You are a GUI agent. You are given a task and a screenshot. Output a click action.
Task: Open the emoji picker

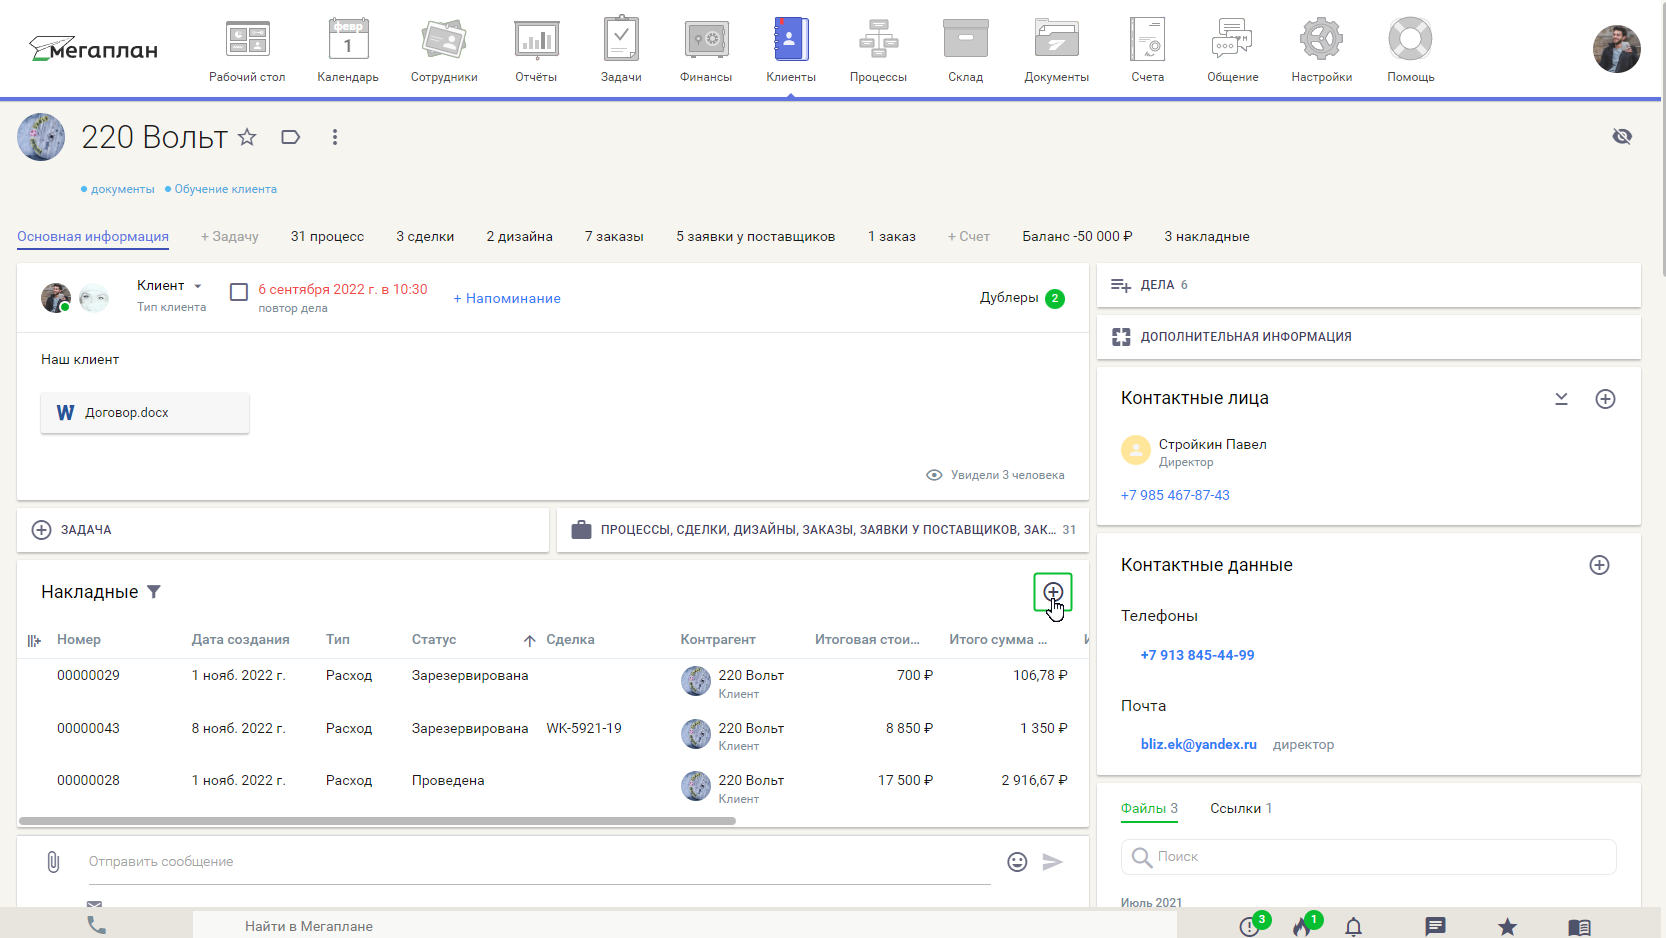pos(1017,862)
